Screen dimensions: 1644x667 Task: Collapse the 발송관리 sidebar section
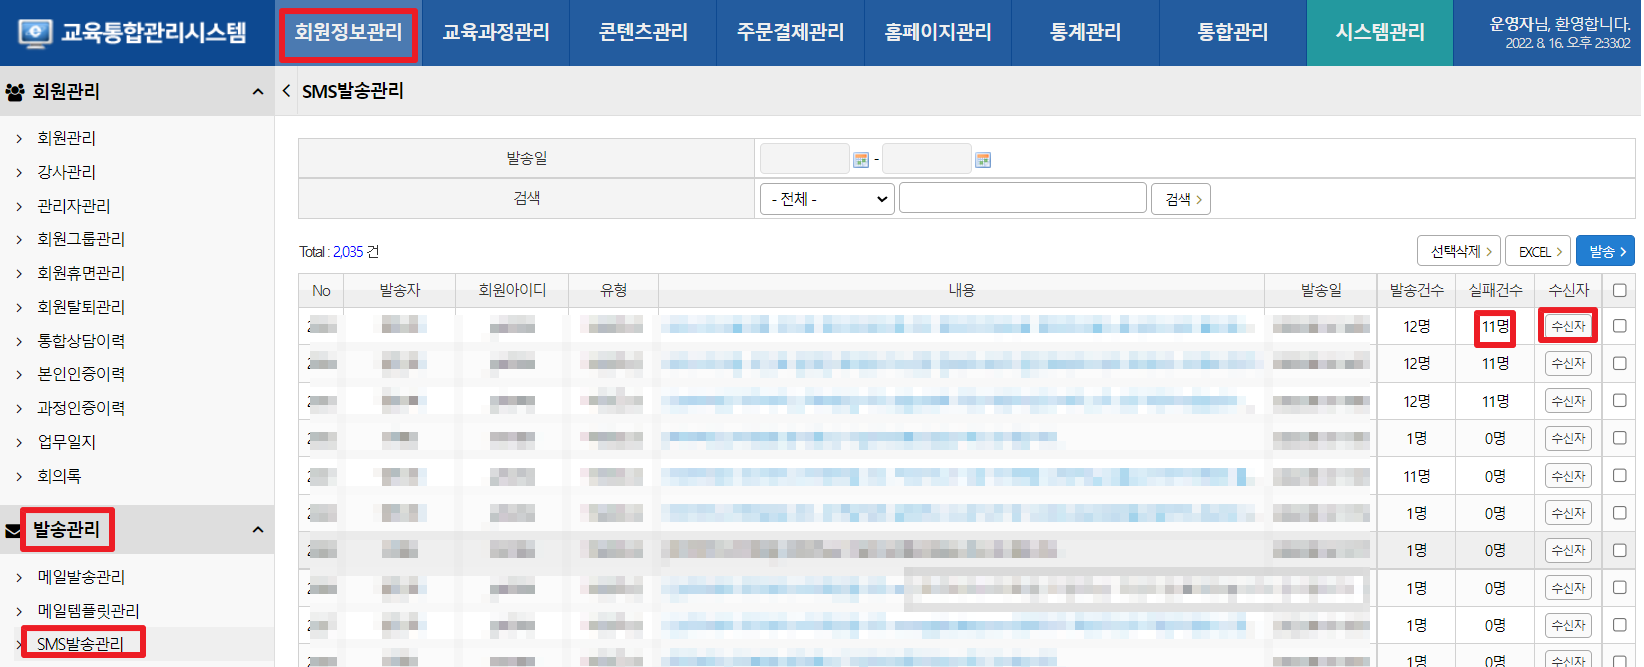tap(258, 530)
